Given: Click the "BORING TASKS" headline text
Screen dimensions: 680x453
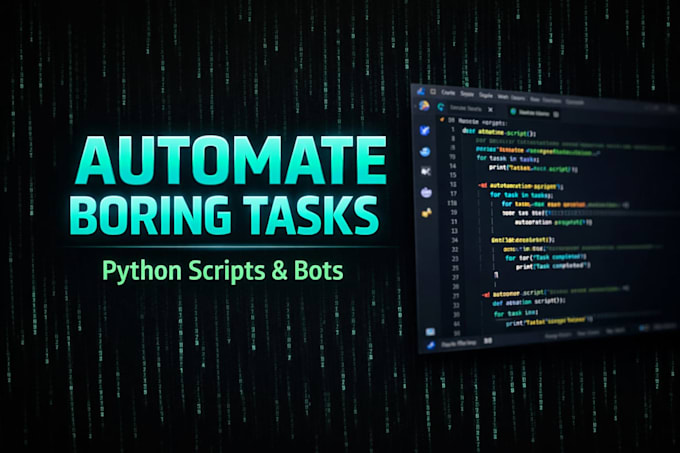Looking at the screenshot, I should (224, 215).
